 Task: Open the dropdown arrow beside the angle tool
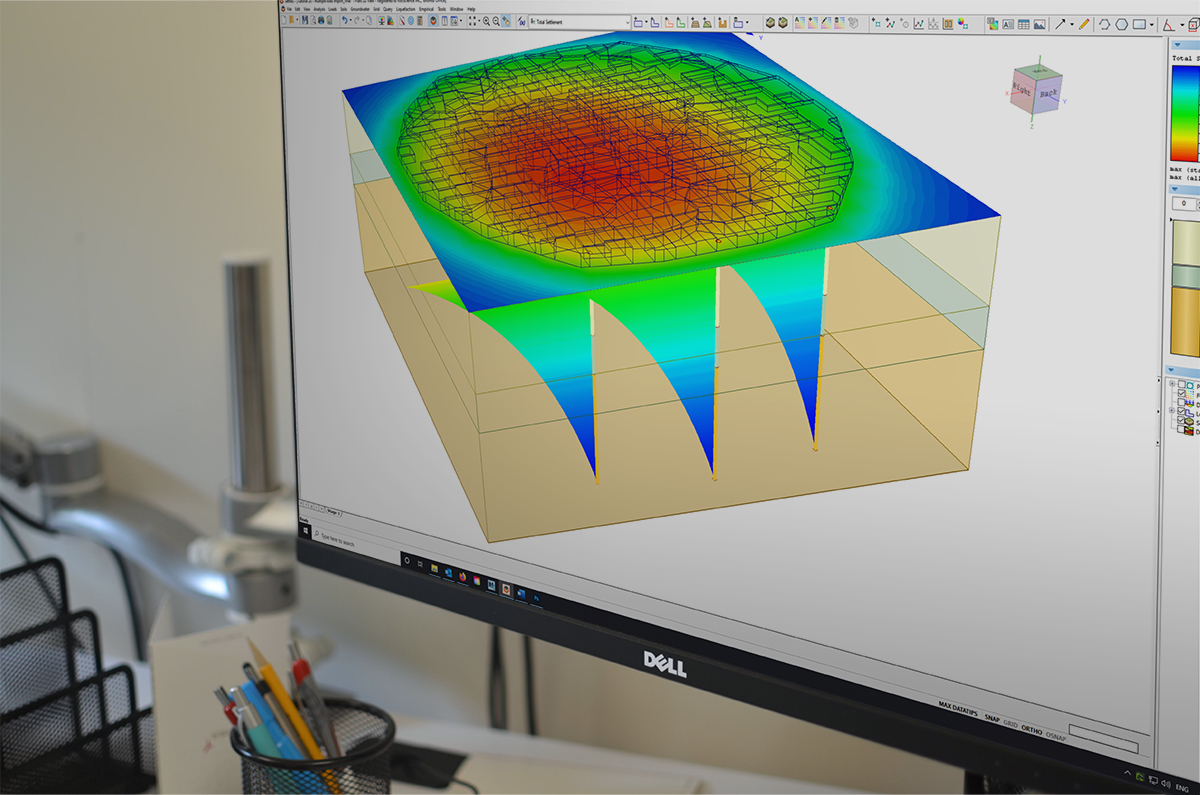click(1181, 26)
